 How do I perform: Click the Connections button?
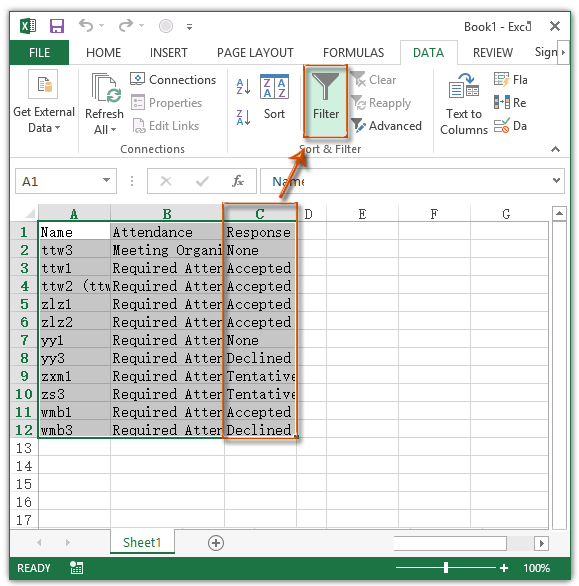pyautogui.click(x=173, y=80)
